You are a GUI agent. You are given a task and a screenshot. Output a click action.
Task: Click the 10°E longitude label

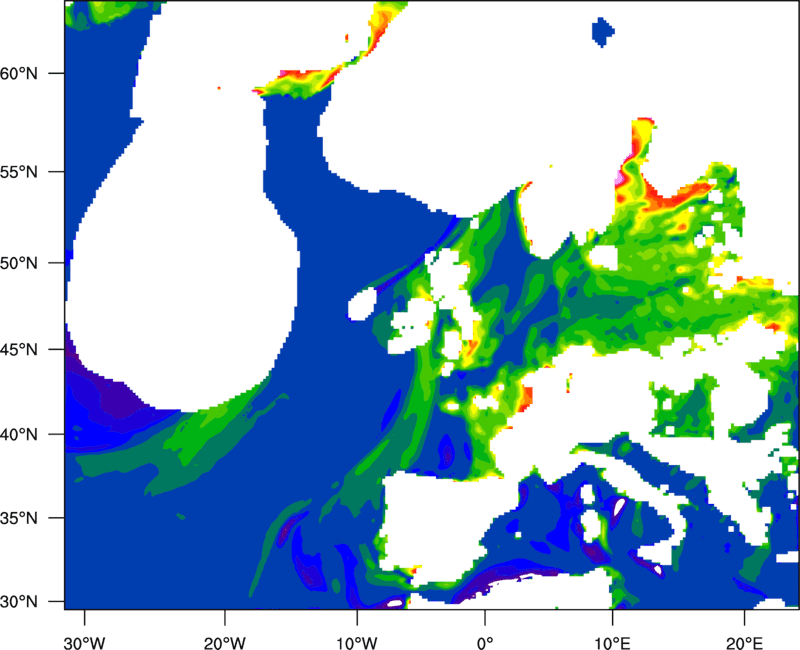[x=612, y=643]
